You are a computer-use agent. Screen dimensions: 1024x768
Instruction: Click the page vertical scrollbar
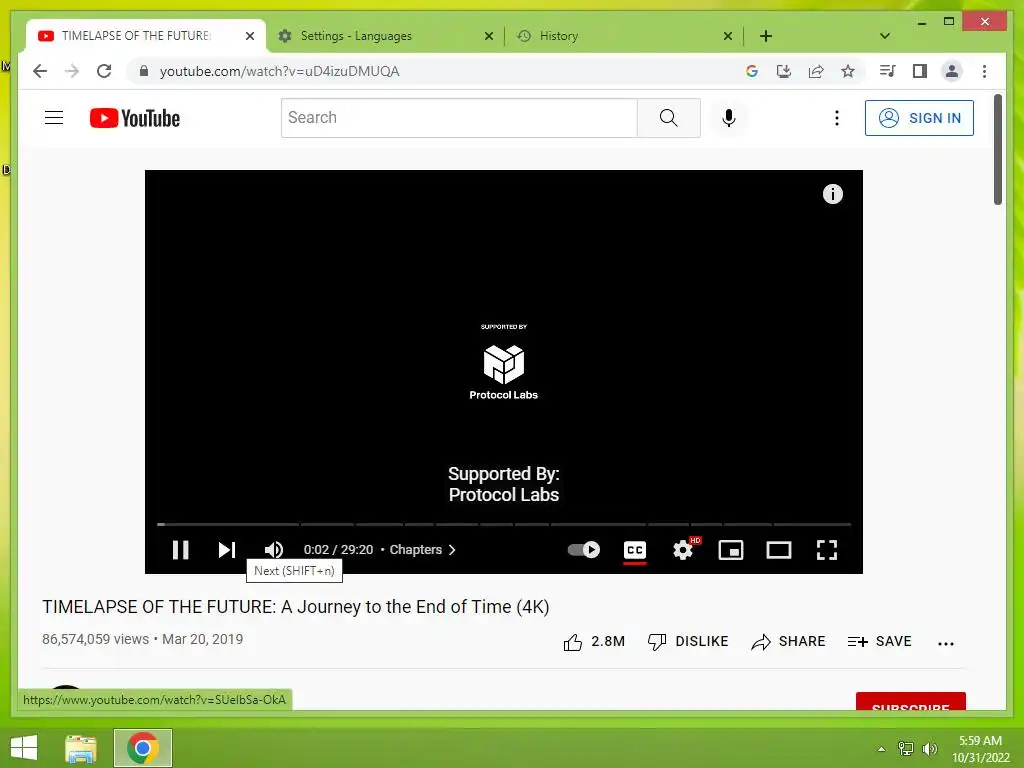(998, 150)
